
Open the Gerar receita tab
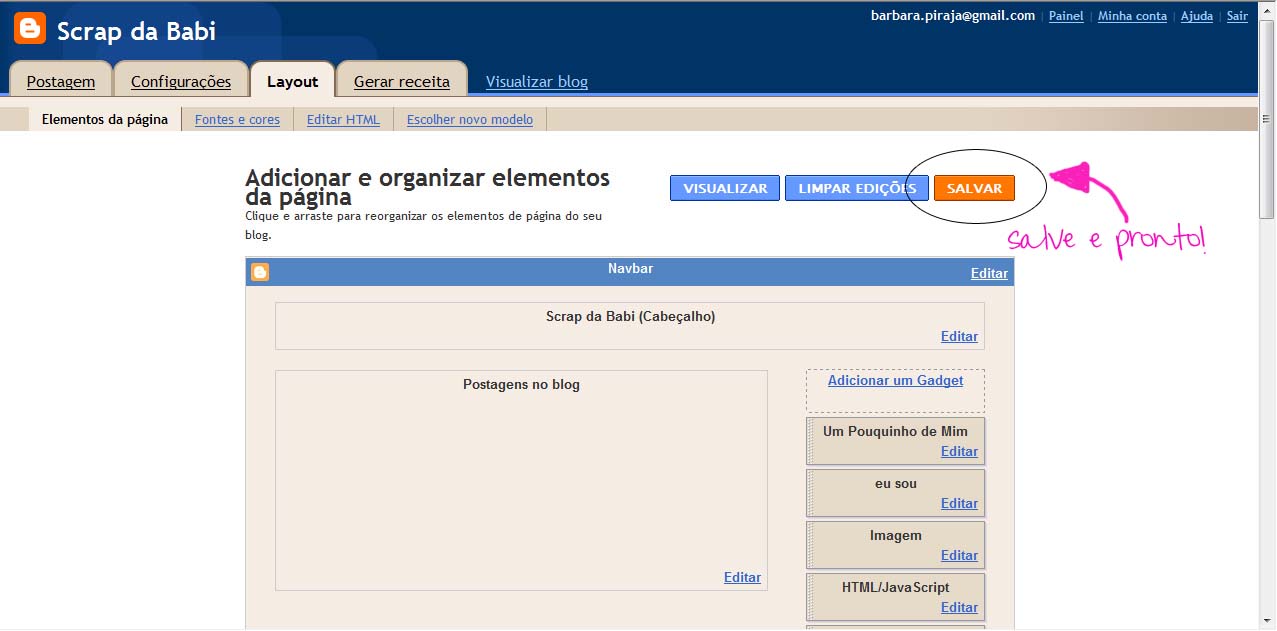click(x=402, y=81)
